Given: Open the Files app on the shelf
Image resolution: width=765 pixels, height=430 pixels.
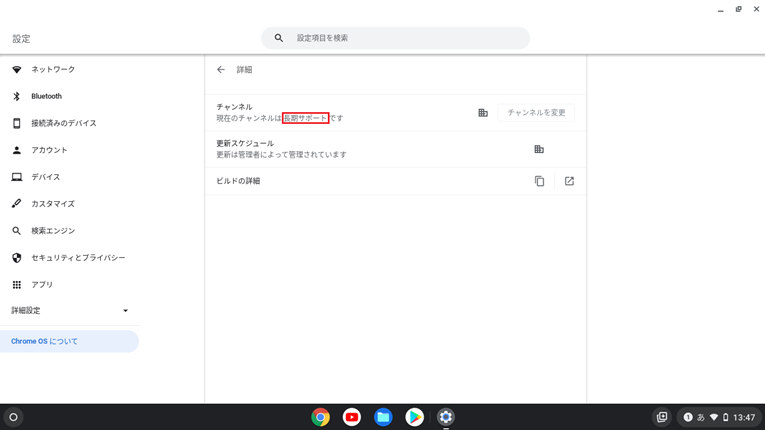Looking at the screenshot, I should click(383, 417).
